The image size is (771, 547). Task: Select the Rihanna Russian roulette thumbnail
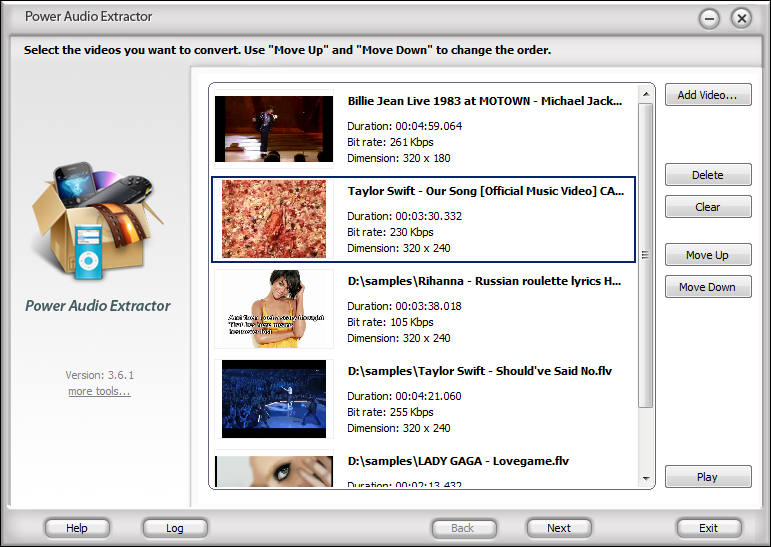(274, 309)
